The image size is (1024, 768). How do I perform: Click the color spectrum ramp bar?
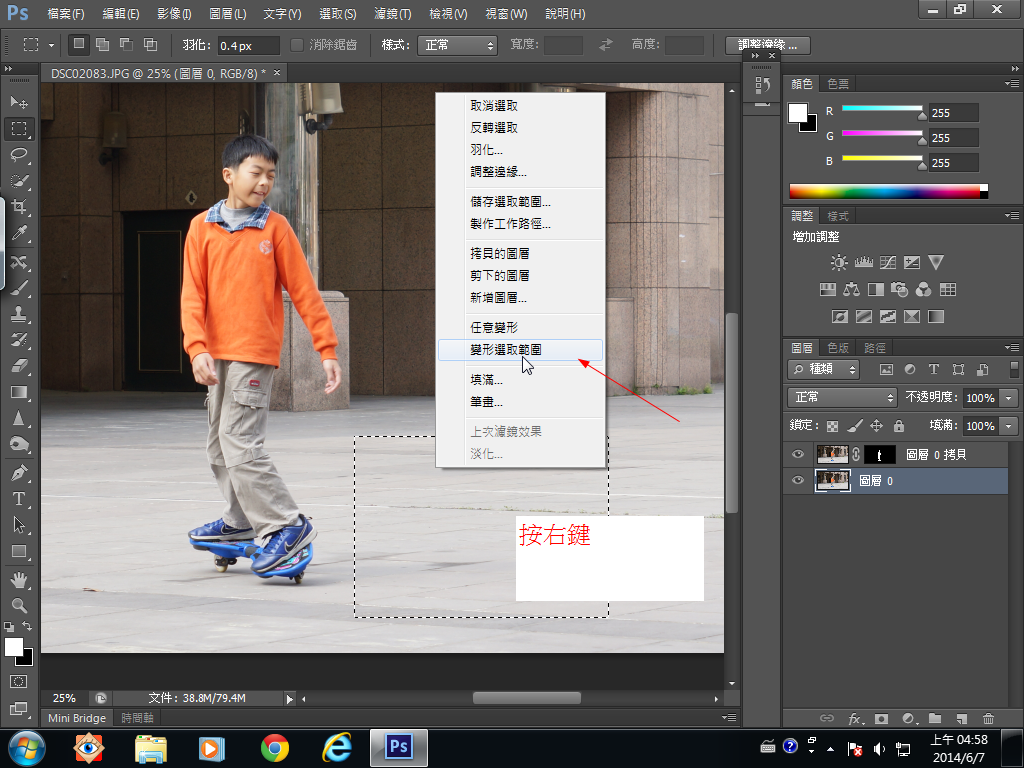click(x=885, y=191)
